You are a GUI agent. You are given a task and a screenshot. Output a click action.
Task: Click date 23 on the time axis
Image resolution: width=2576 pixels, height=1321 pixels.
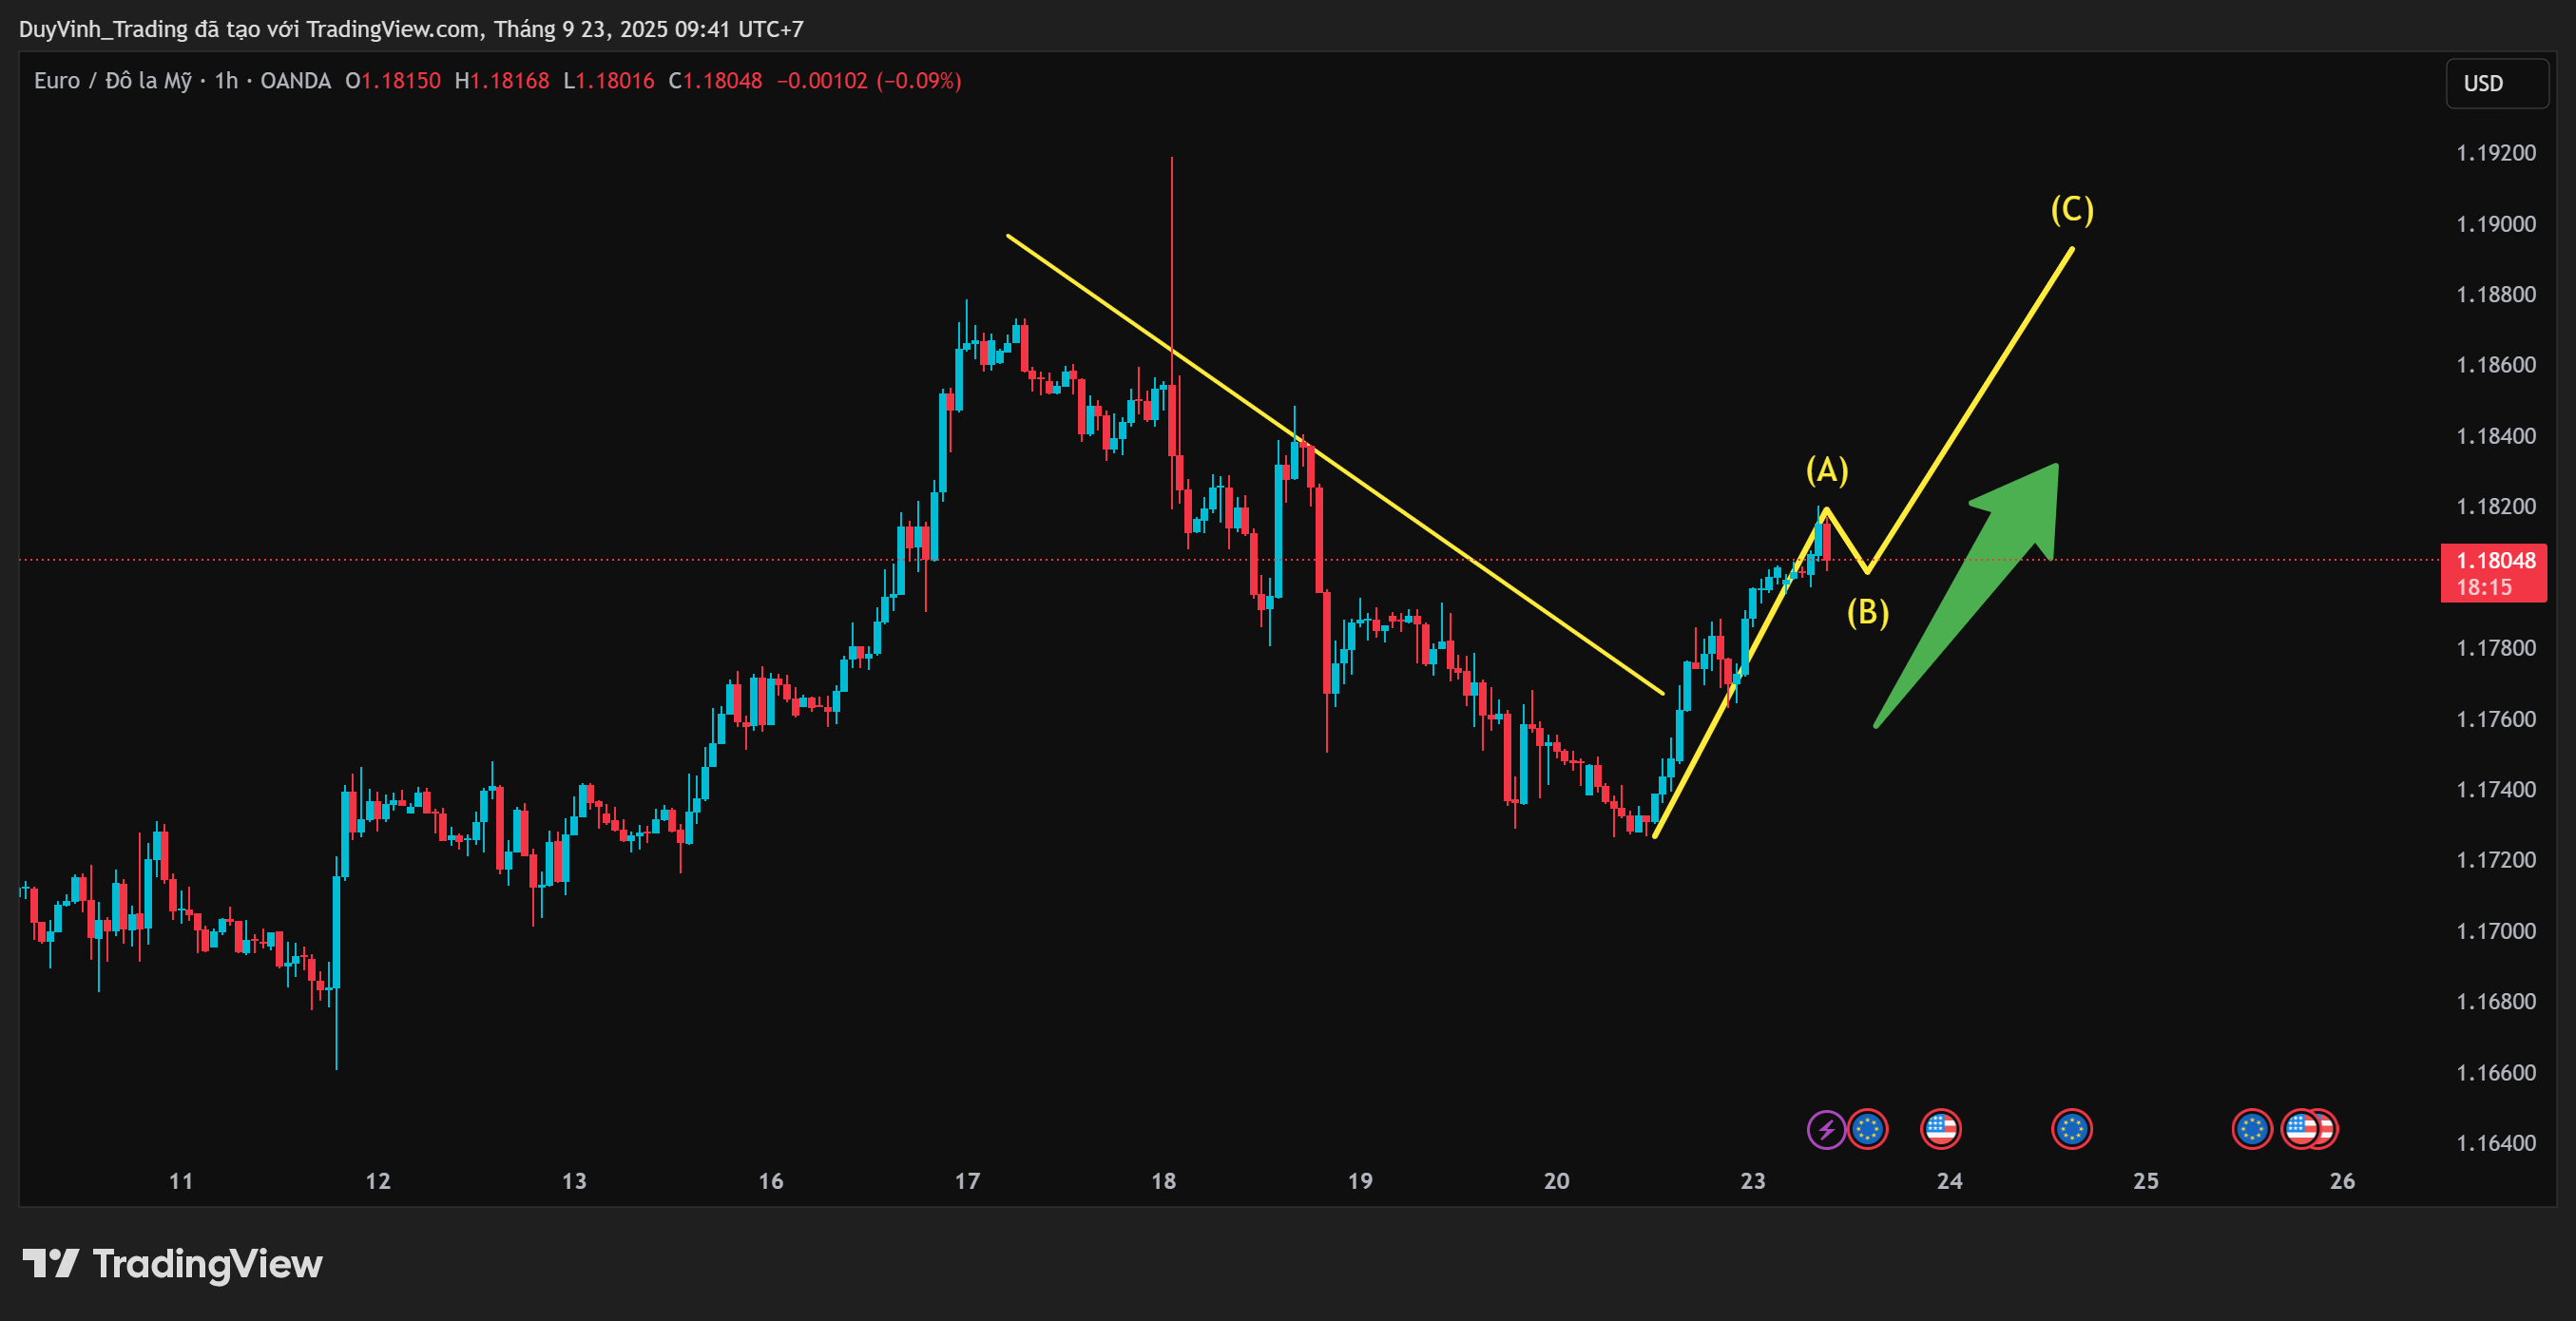tap(1753, 1181)
